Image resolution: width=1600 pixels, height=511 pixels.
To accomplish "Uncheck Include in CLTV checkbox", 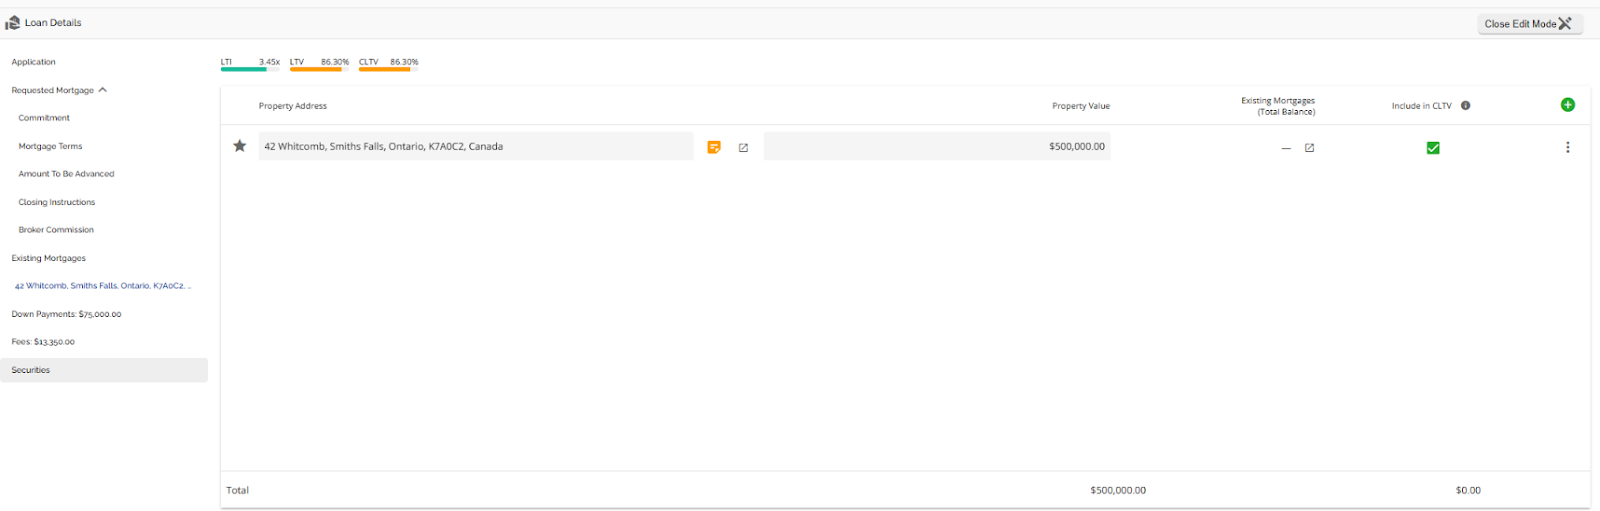I will (1433, 148).
